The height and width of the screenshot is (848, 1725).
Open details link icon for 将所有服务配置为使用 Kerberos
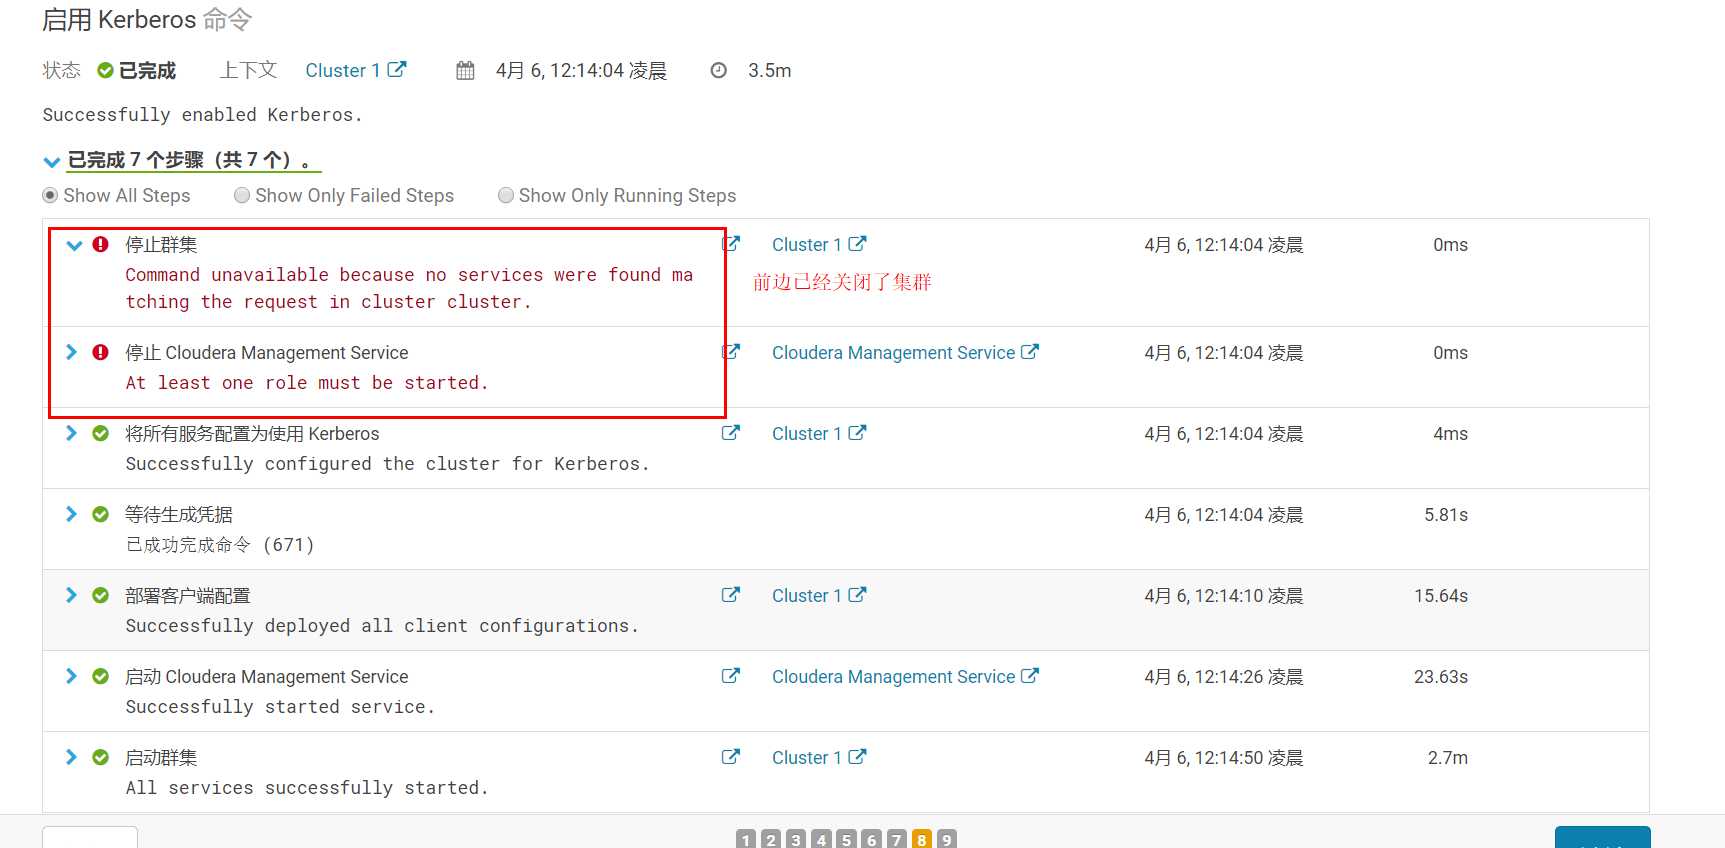click(x=731, y=433)
